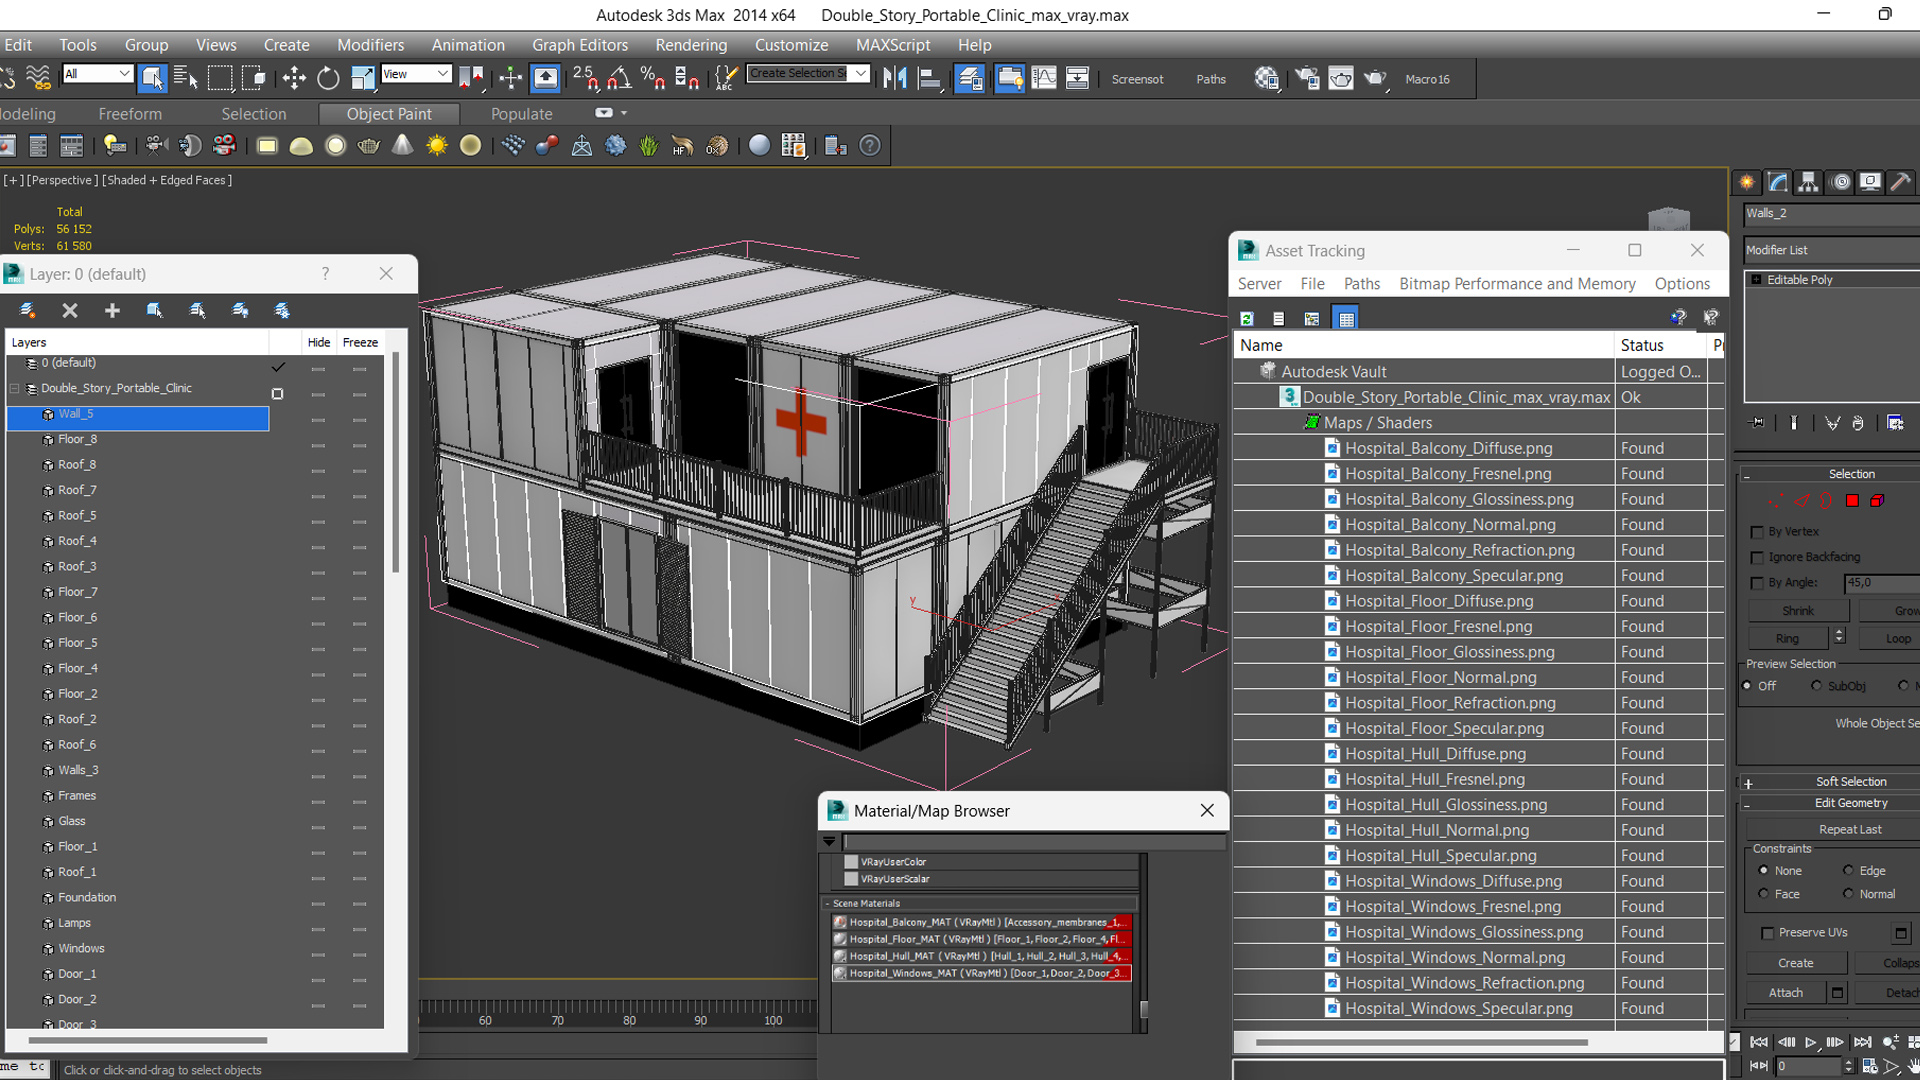
Task: Click the Align tool icon
Action: pos(930,78)
